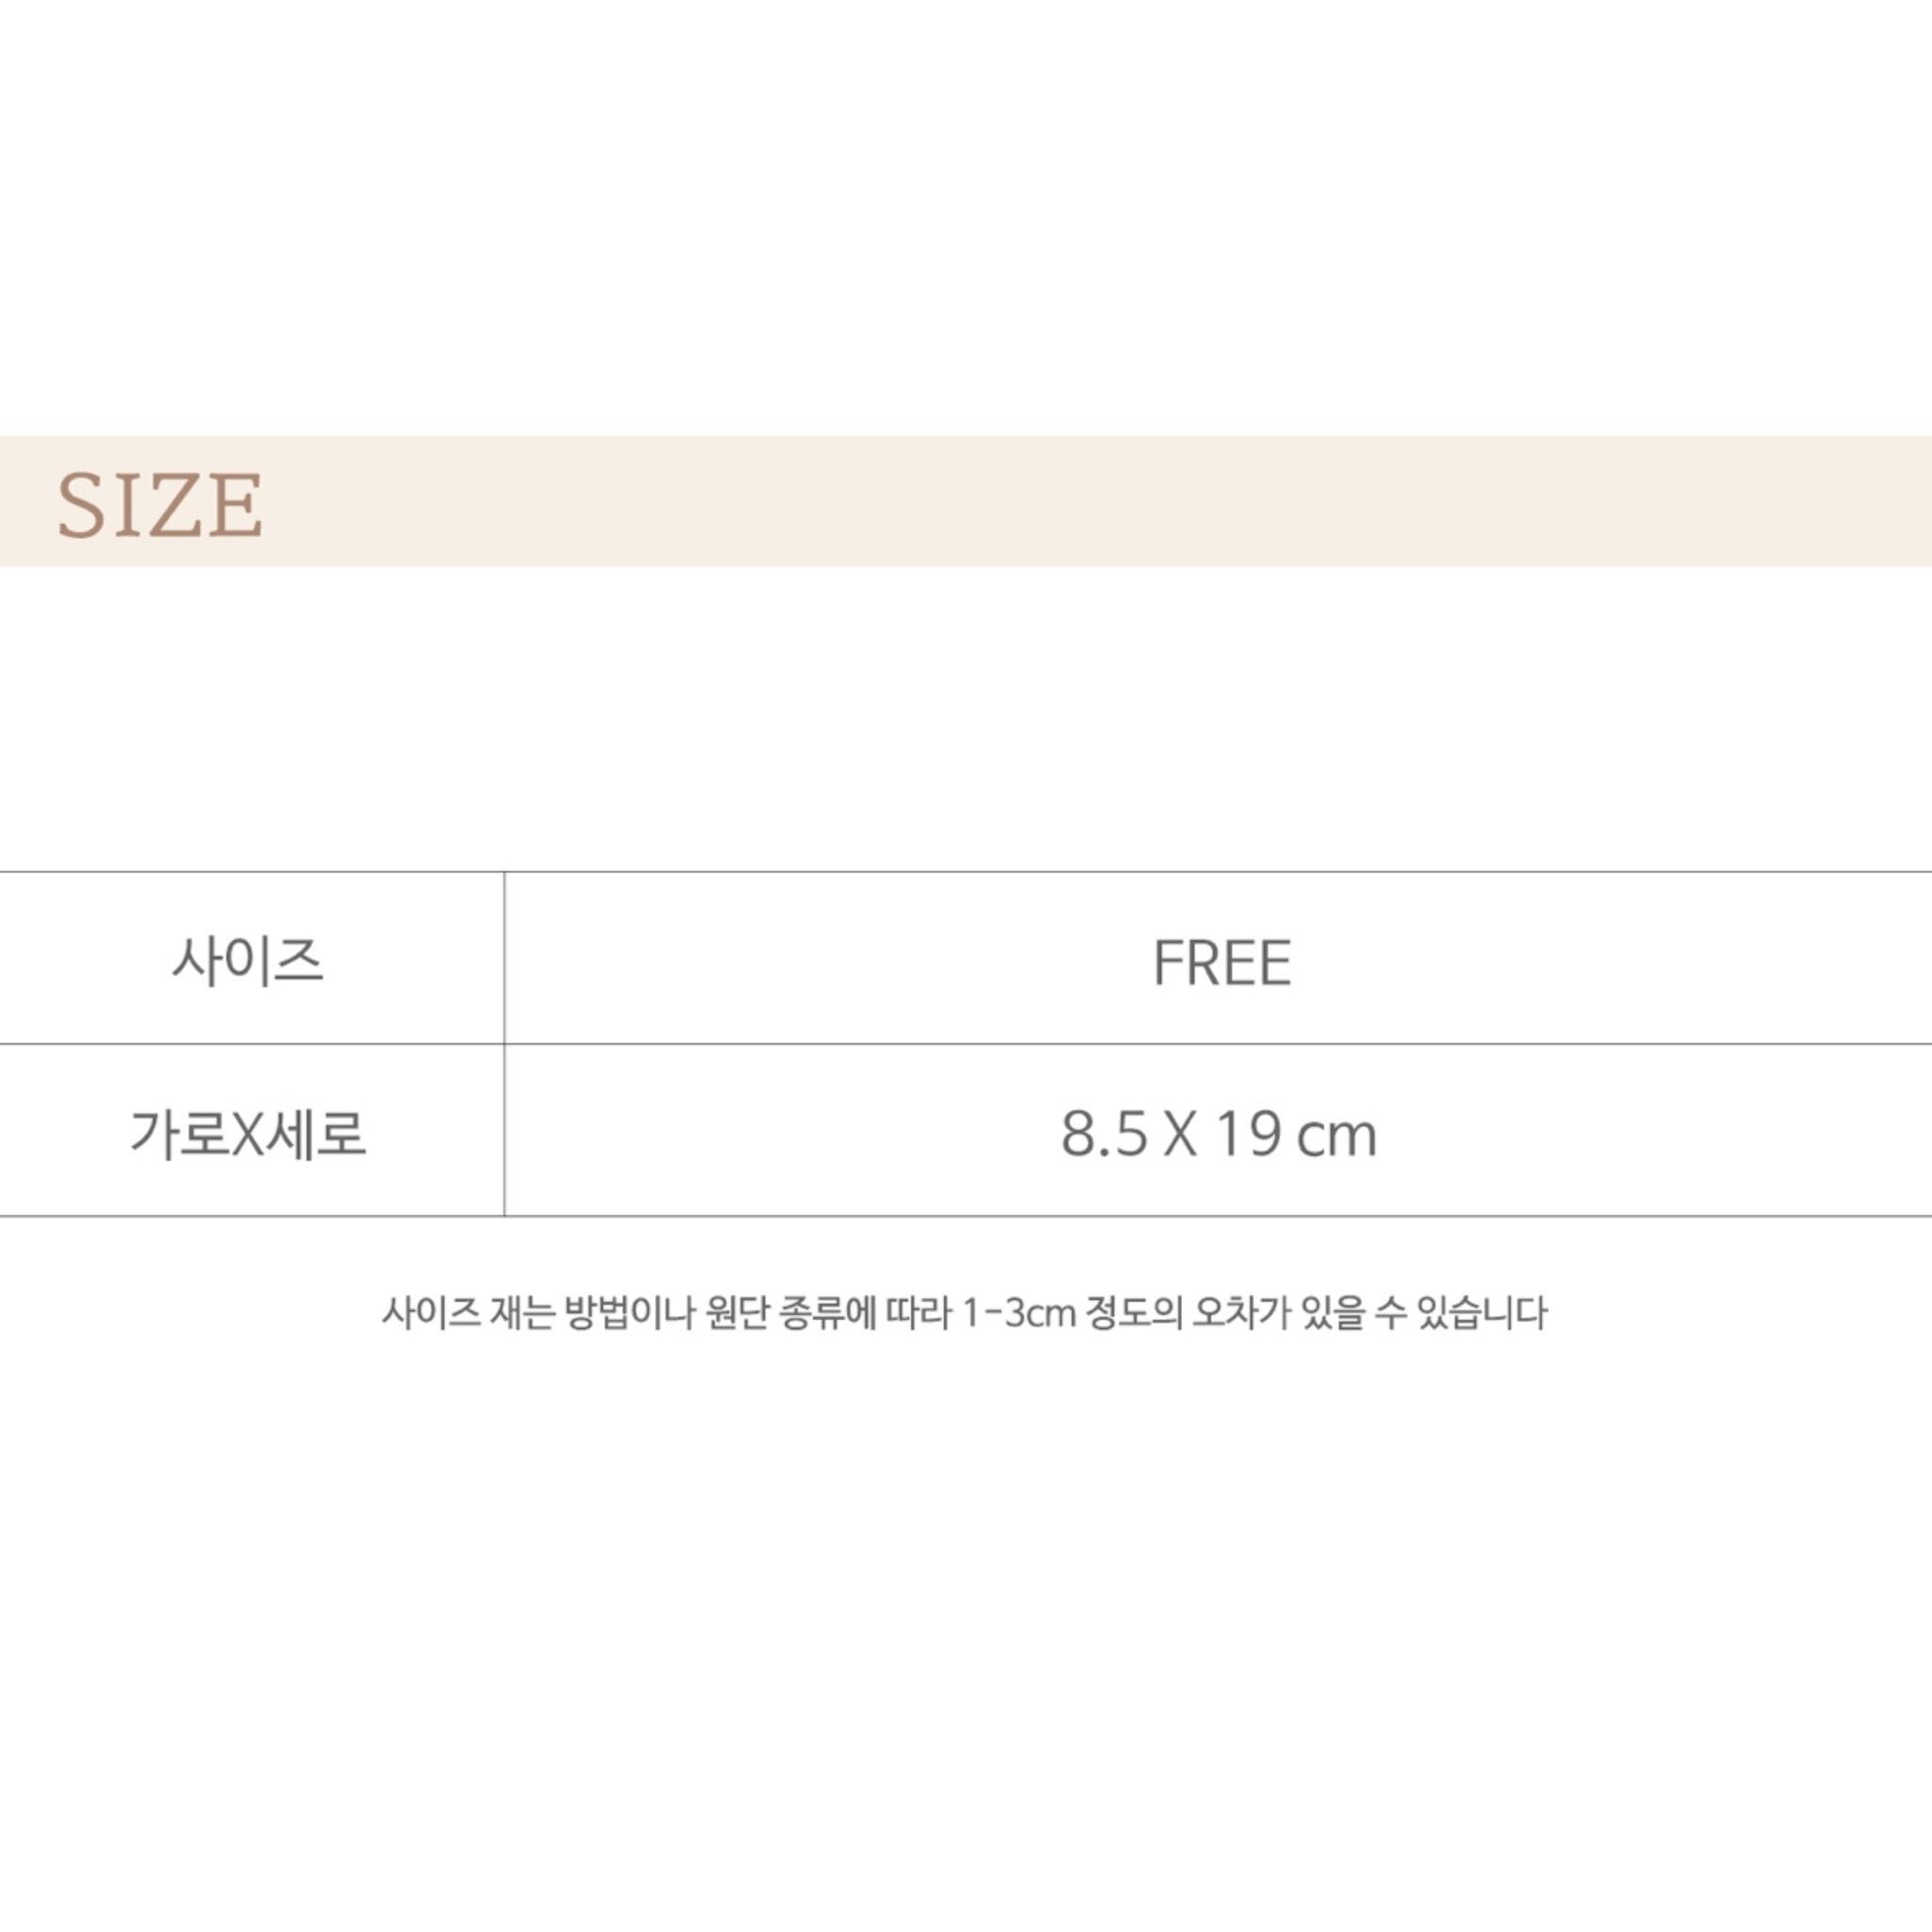Click the 19 height number
The width and height of the screenshot is (1932, 1932).
[x=1249, y=1135]
